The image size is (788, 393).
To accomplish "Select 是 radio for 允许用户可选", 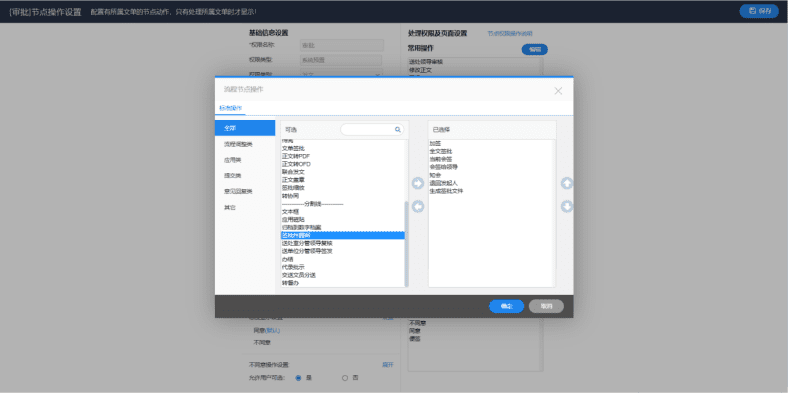I will click(x=298, y=378).
